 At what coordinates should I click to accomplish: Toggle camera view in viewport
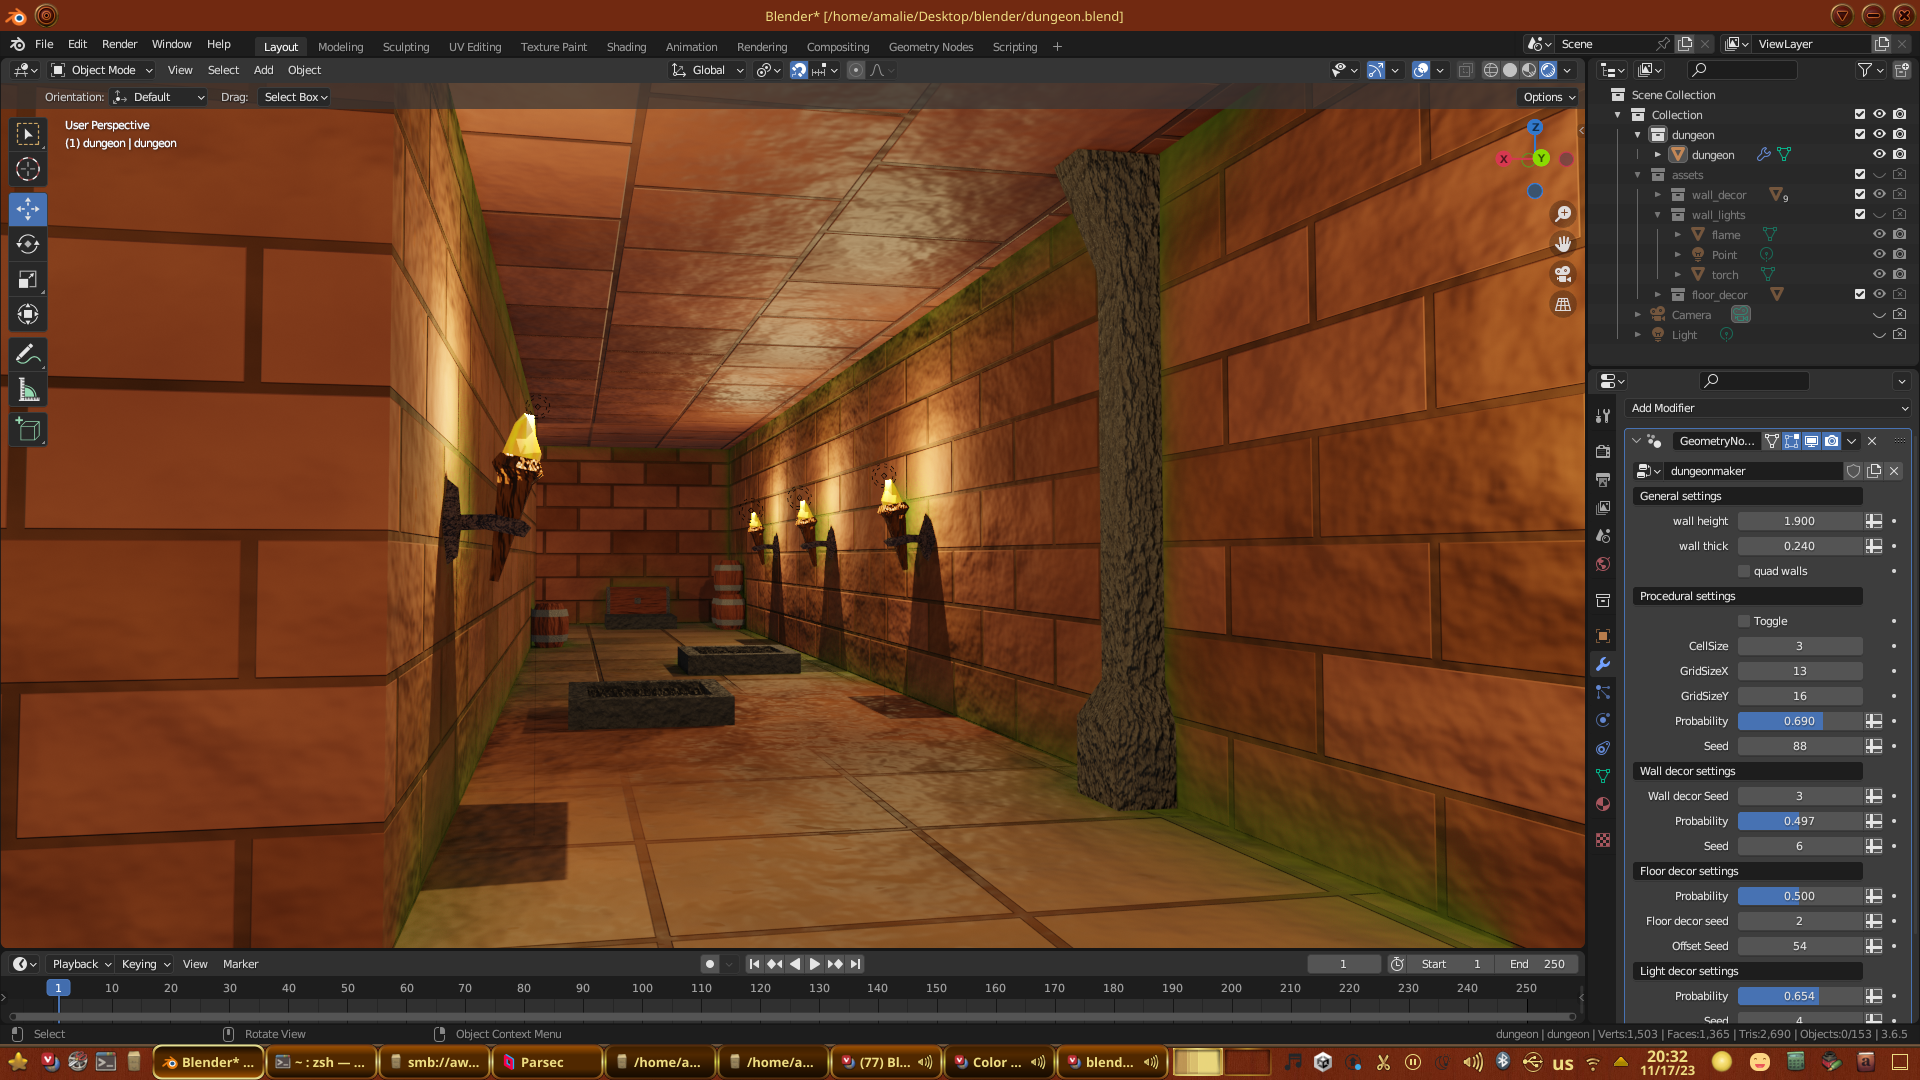click(1563, 274)
